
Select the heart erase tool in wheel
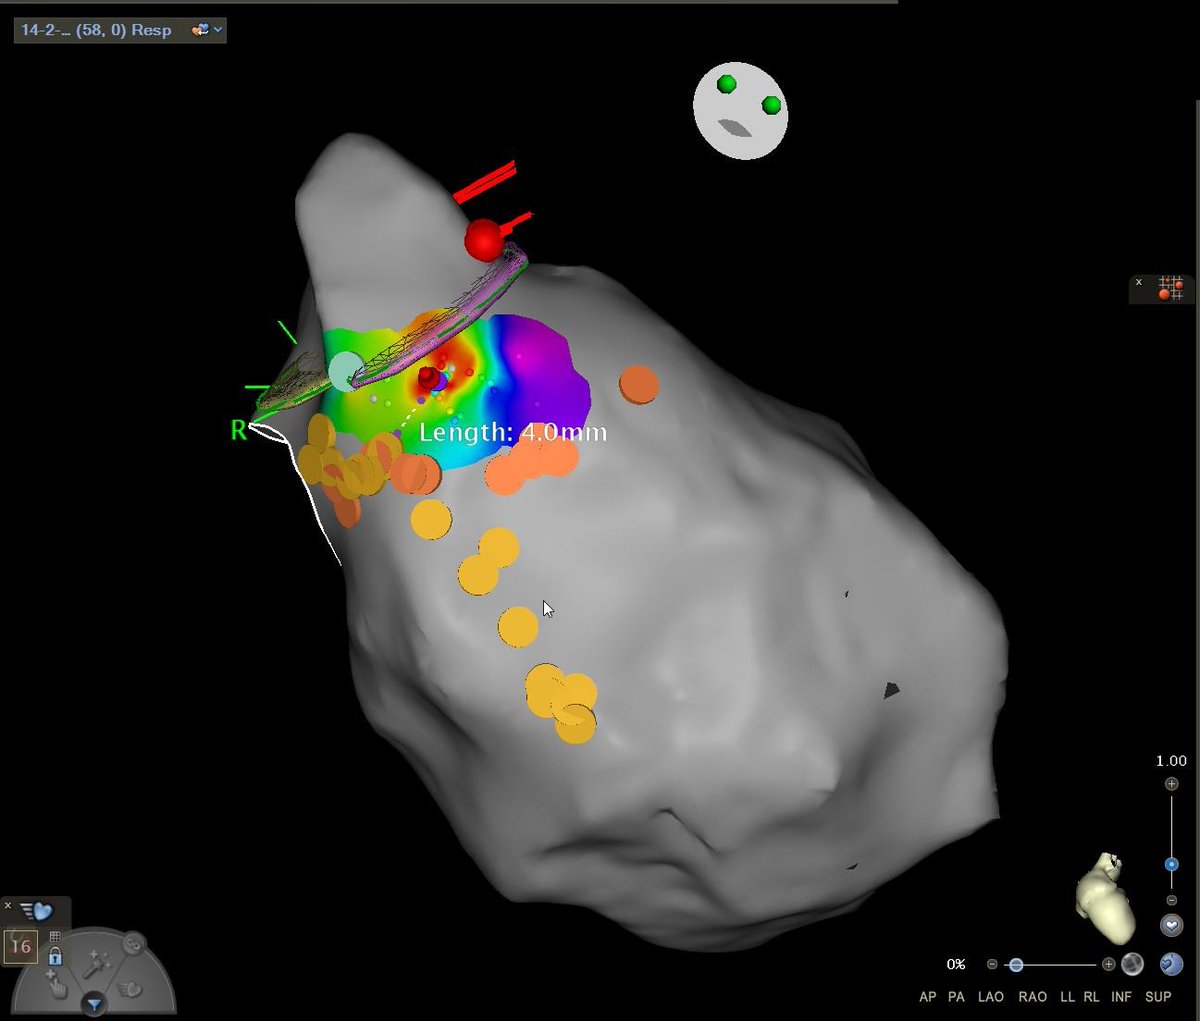click(130, 990)
